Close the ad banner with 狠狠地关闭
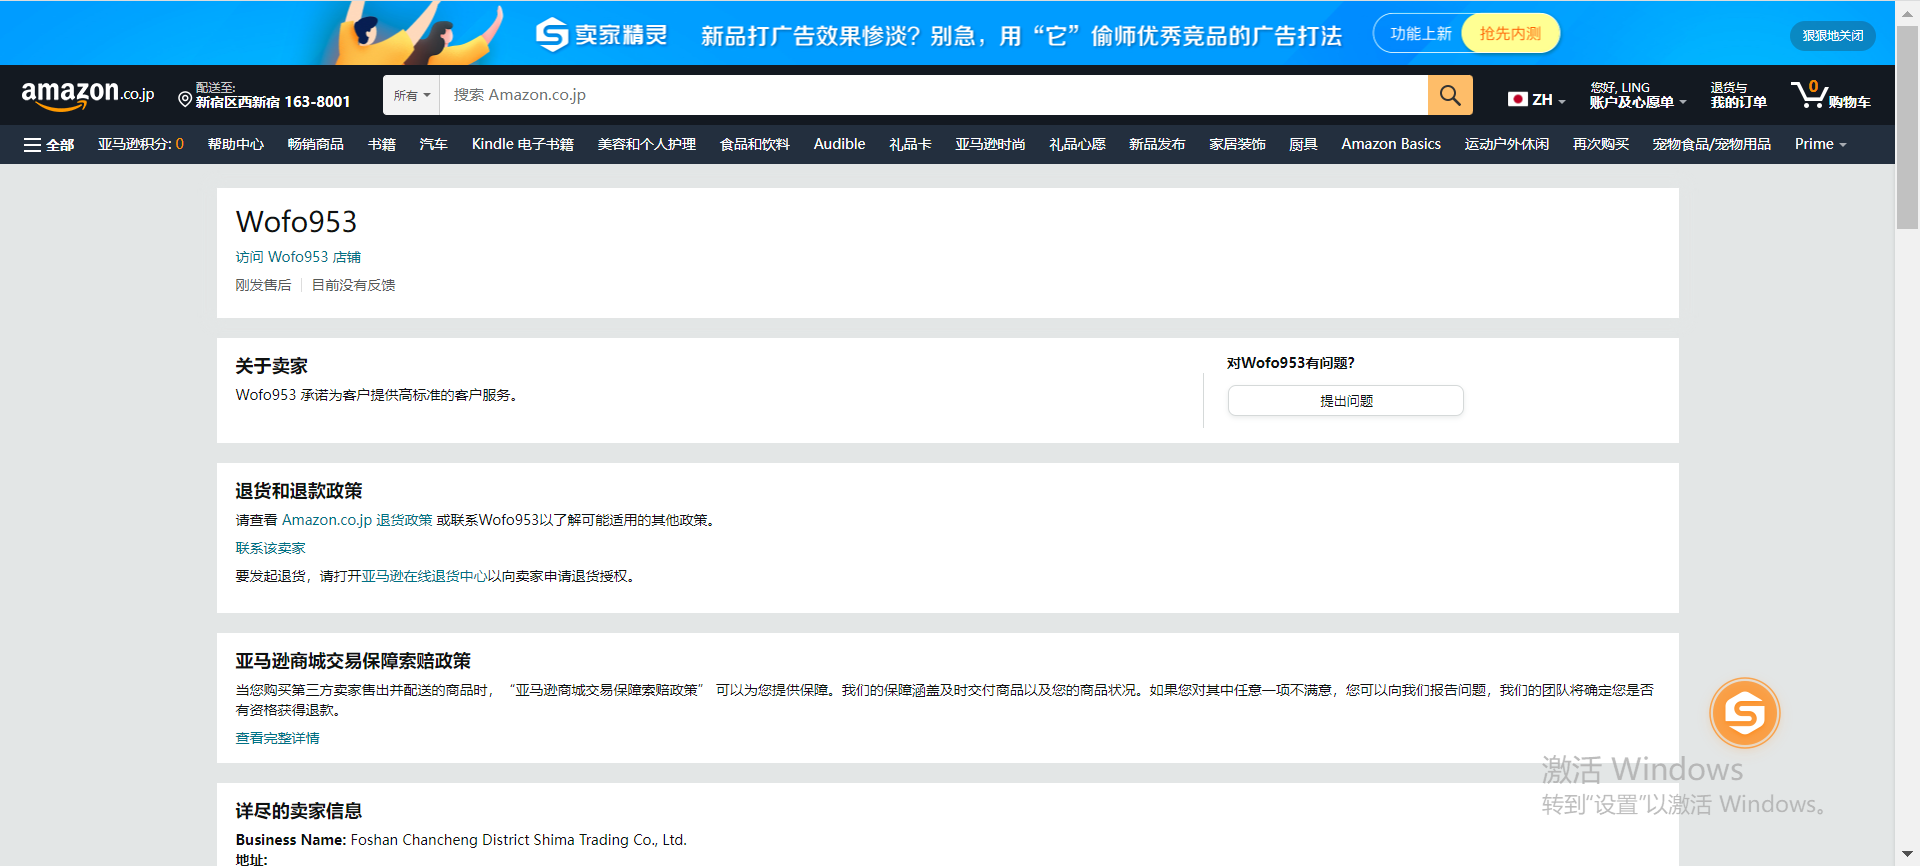This screenshot has width=1920, height=866. (1833, 36)
